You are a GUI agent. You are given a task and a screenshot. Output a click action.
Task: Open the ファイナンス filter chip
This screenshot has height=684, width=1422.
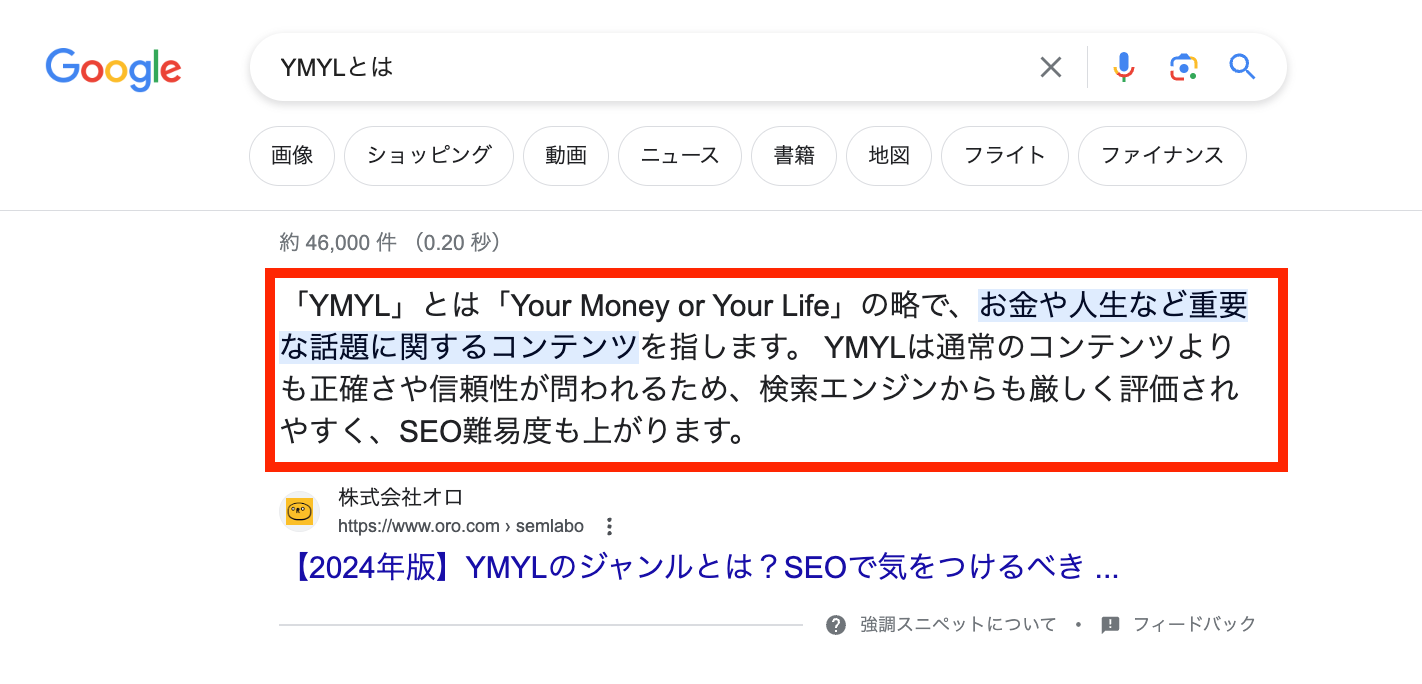click(x=1162, y=156)
